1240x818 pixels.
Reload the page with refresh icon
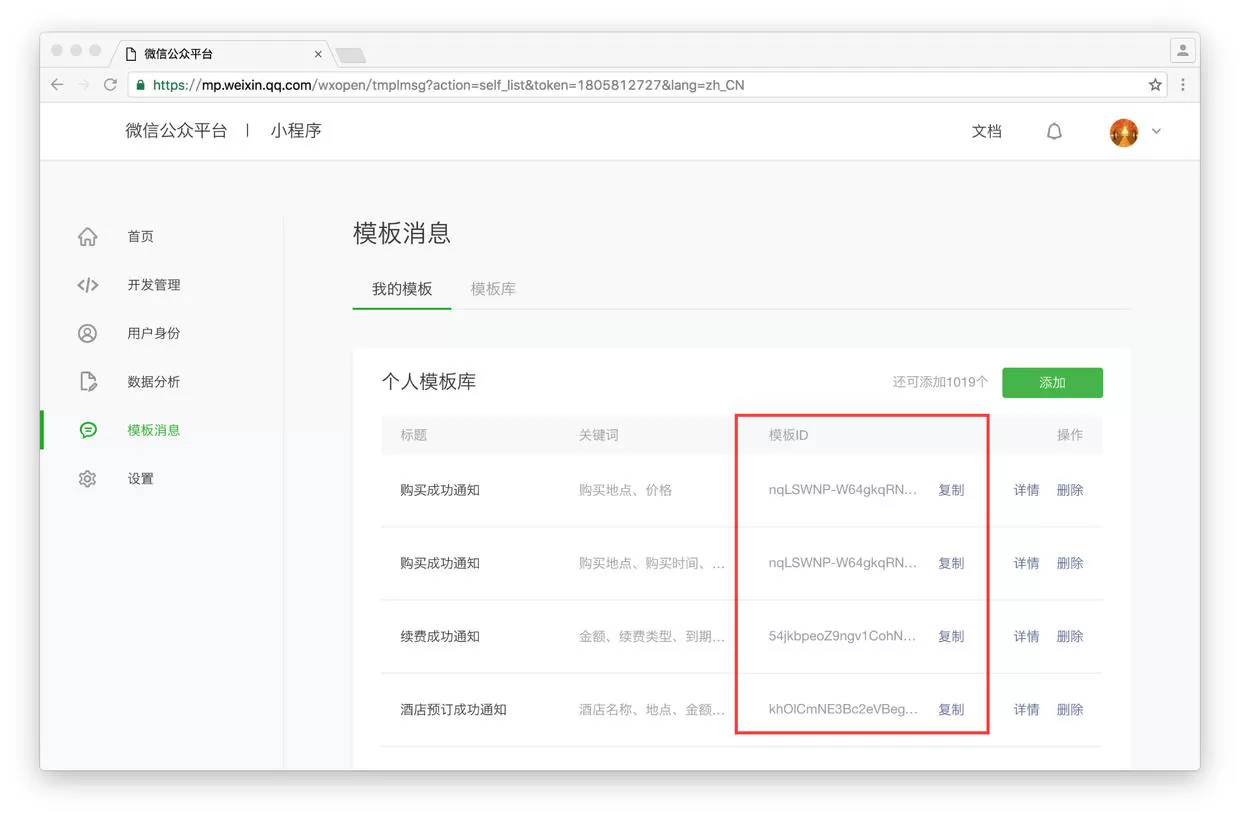pyautogui.click(x=110, y=85)
